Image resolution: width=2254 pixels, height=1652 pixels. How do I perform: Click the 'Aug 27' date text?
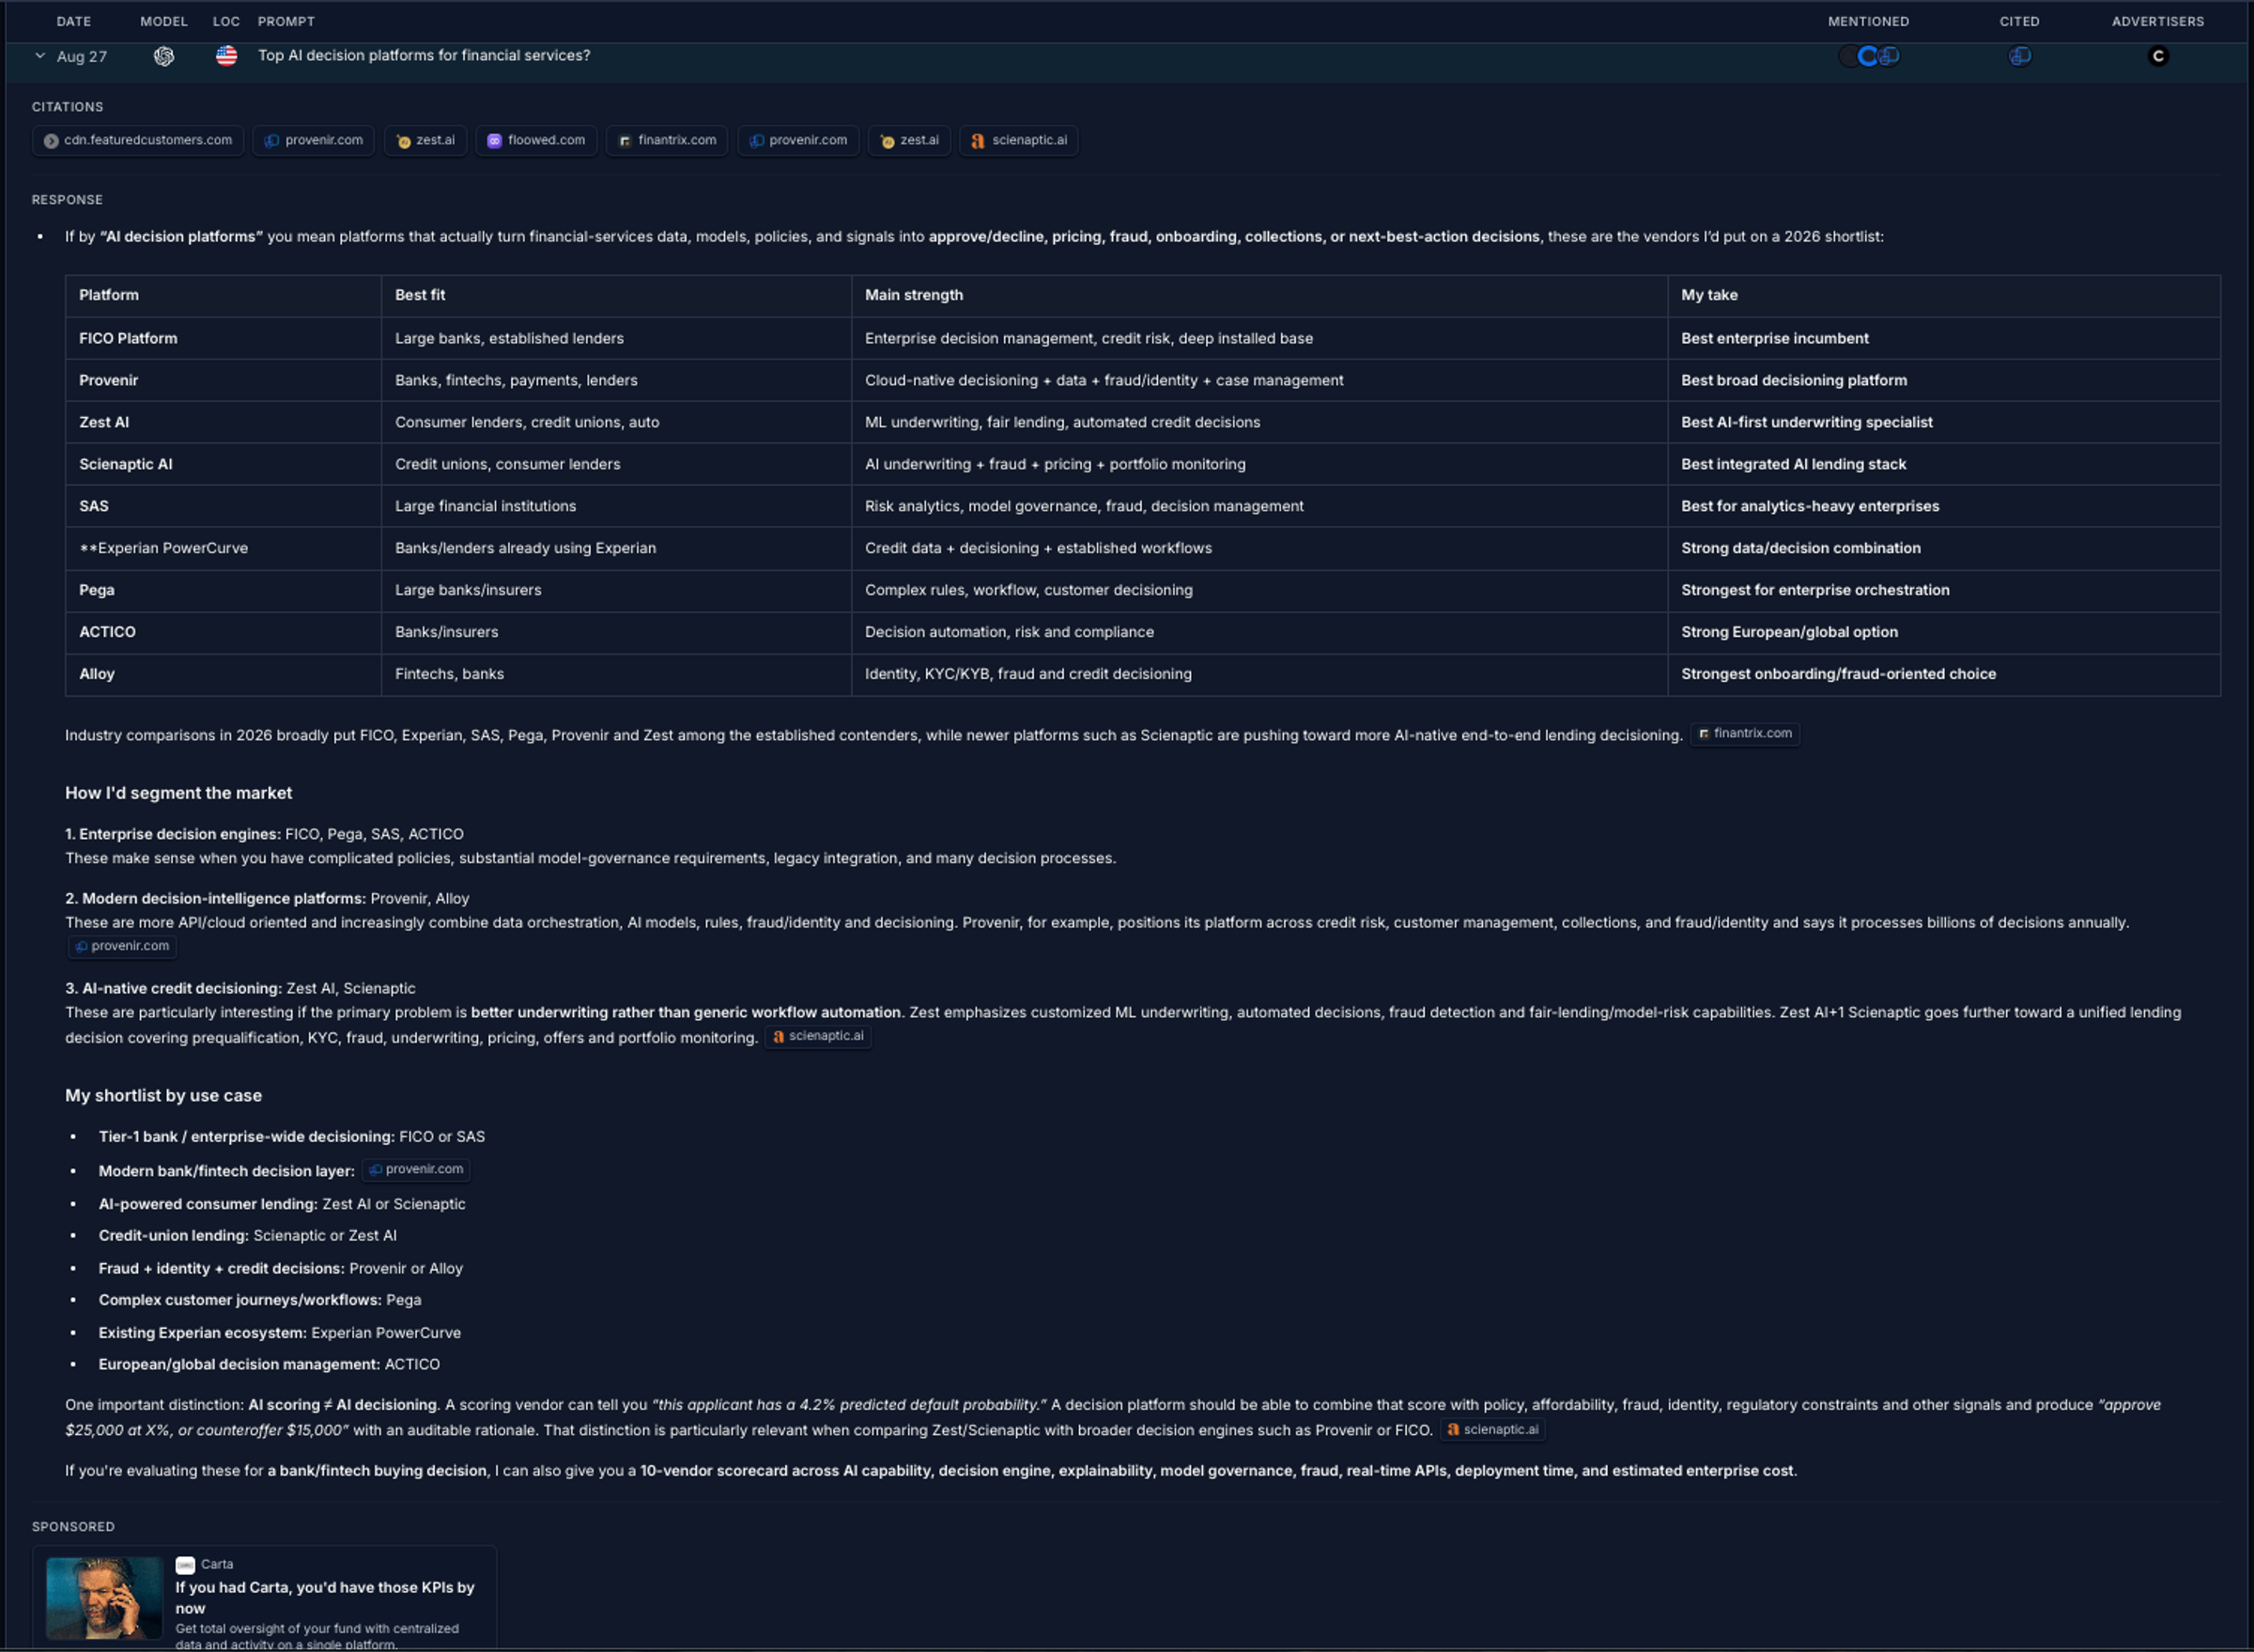(82, 57)
